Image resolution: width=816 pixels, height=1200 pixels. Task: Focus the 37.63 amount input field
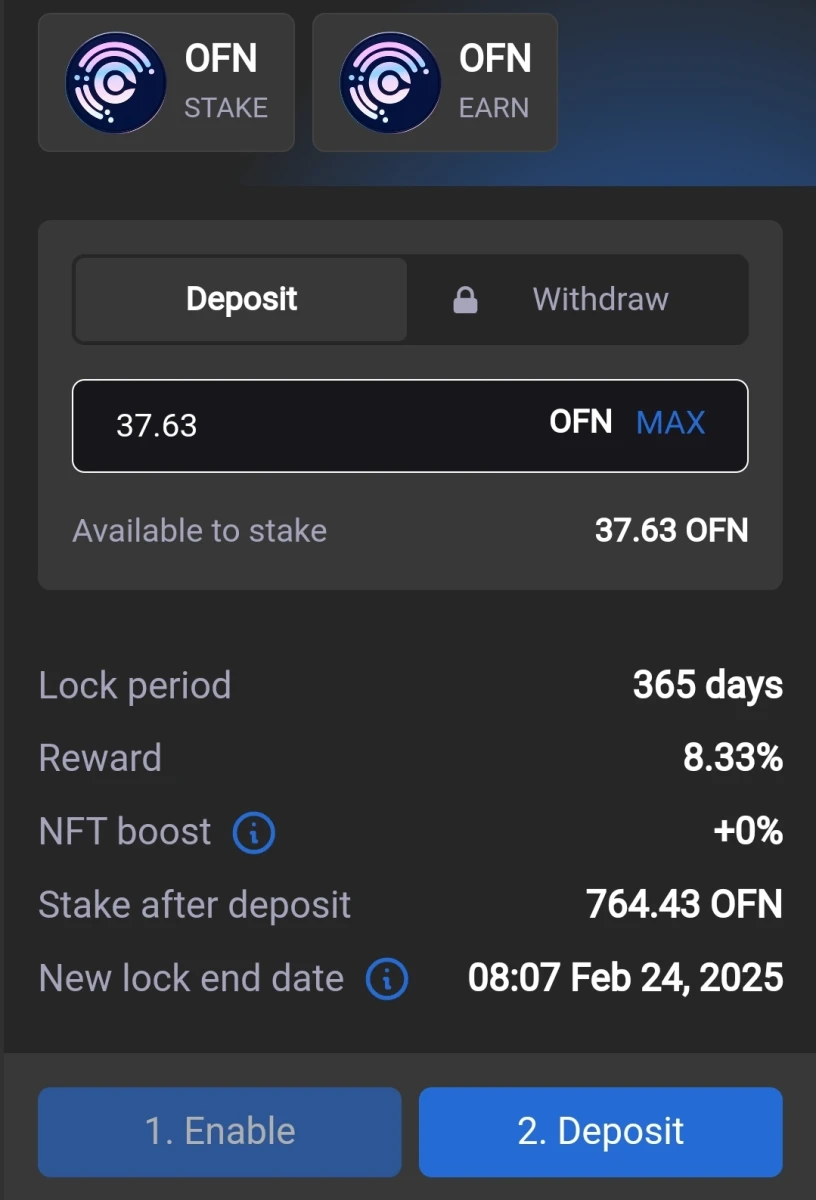[x=410, y=425]
